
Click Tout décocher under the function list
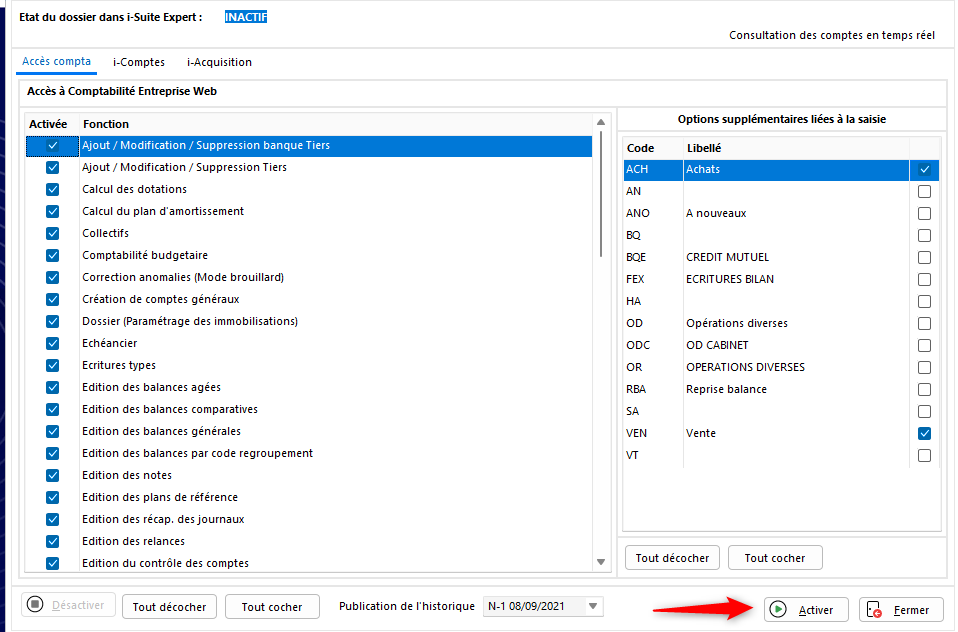169,607
